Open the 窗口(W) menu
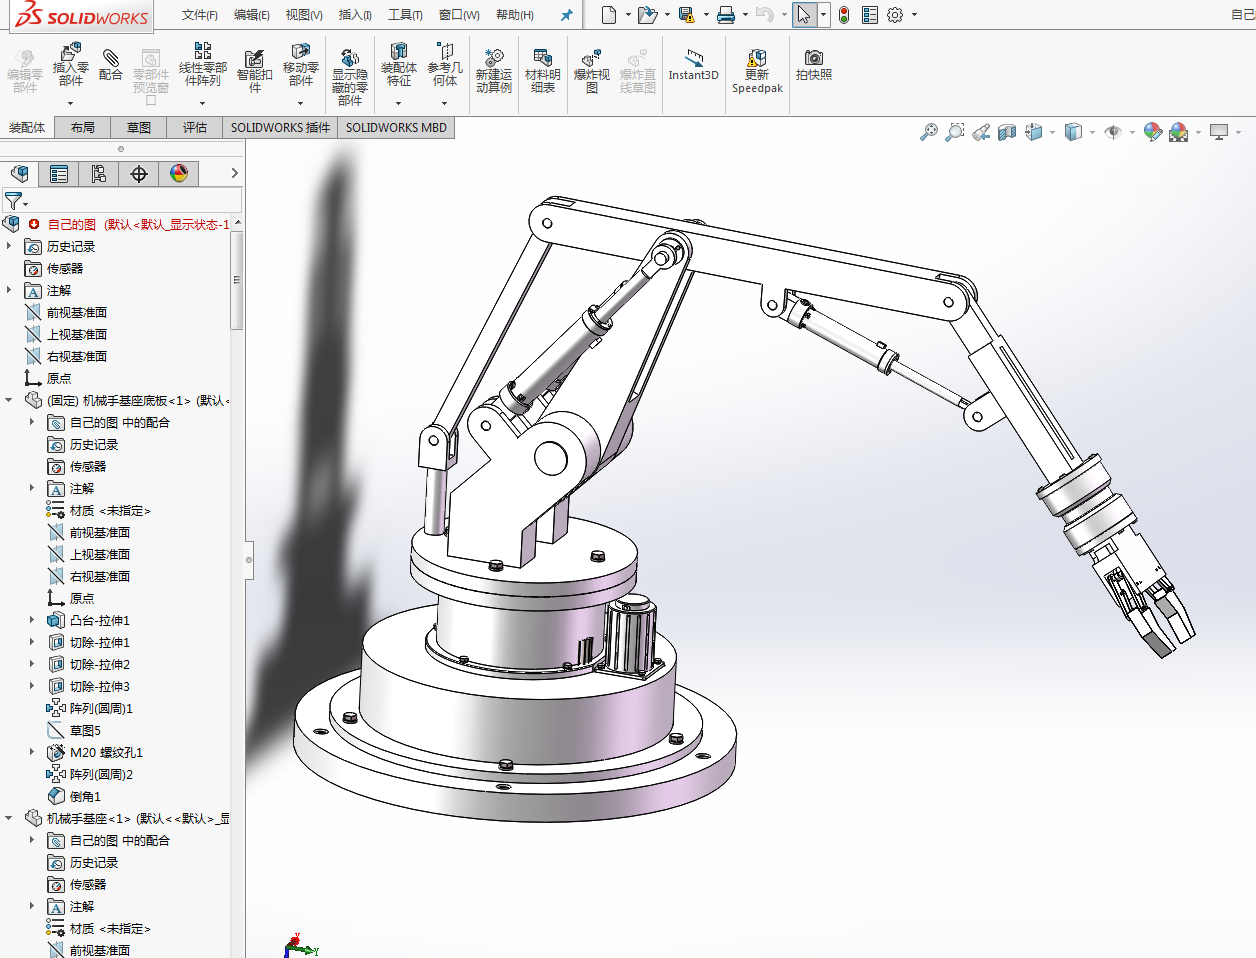Image resolution: width=1256 pixels, height=958 pixels. [x=459, y=15]
